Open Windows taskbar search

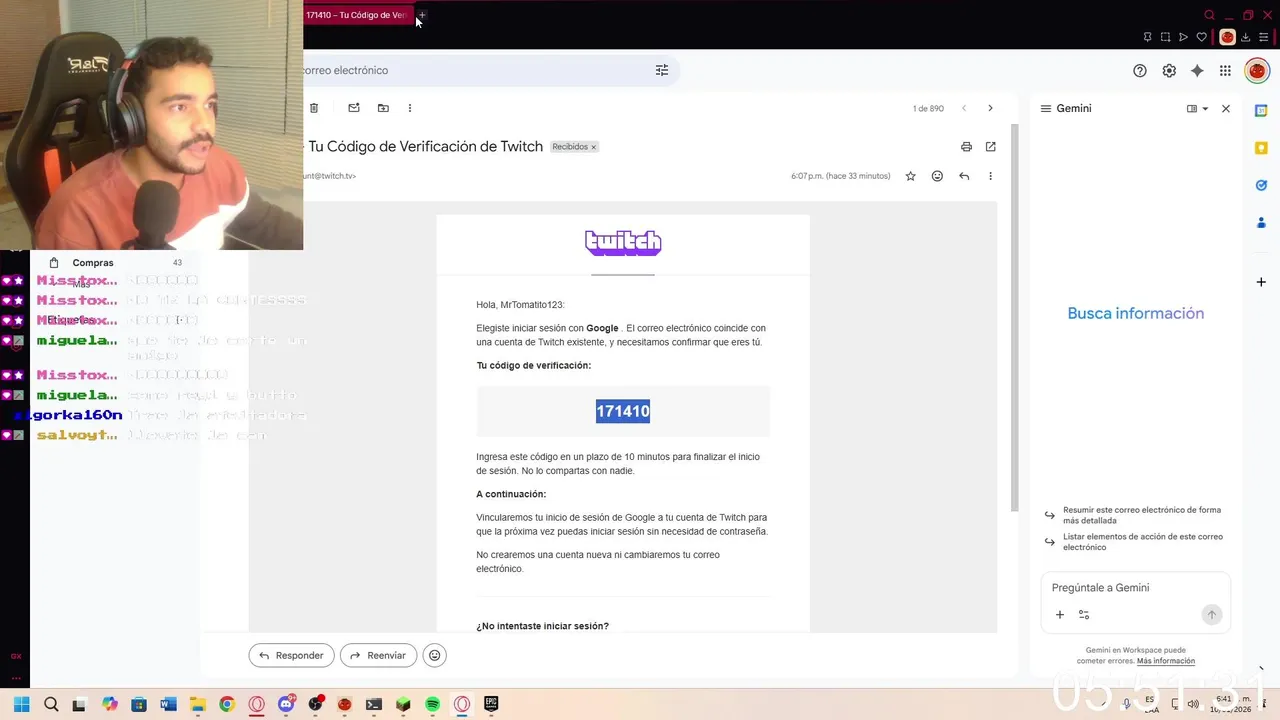[x=51, y=704]
